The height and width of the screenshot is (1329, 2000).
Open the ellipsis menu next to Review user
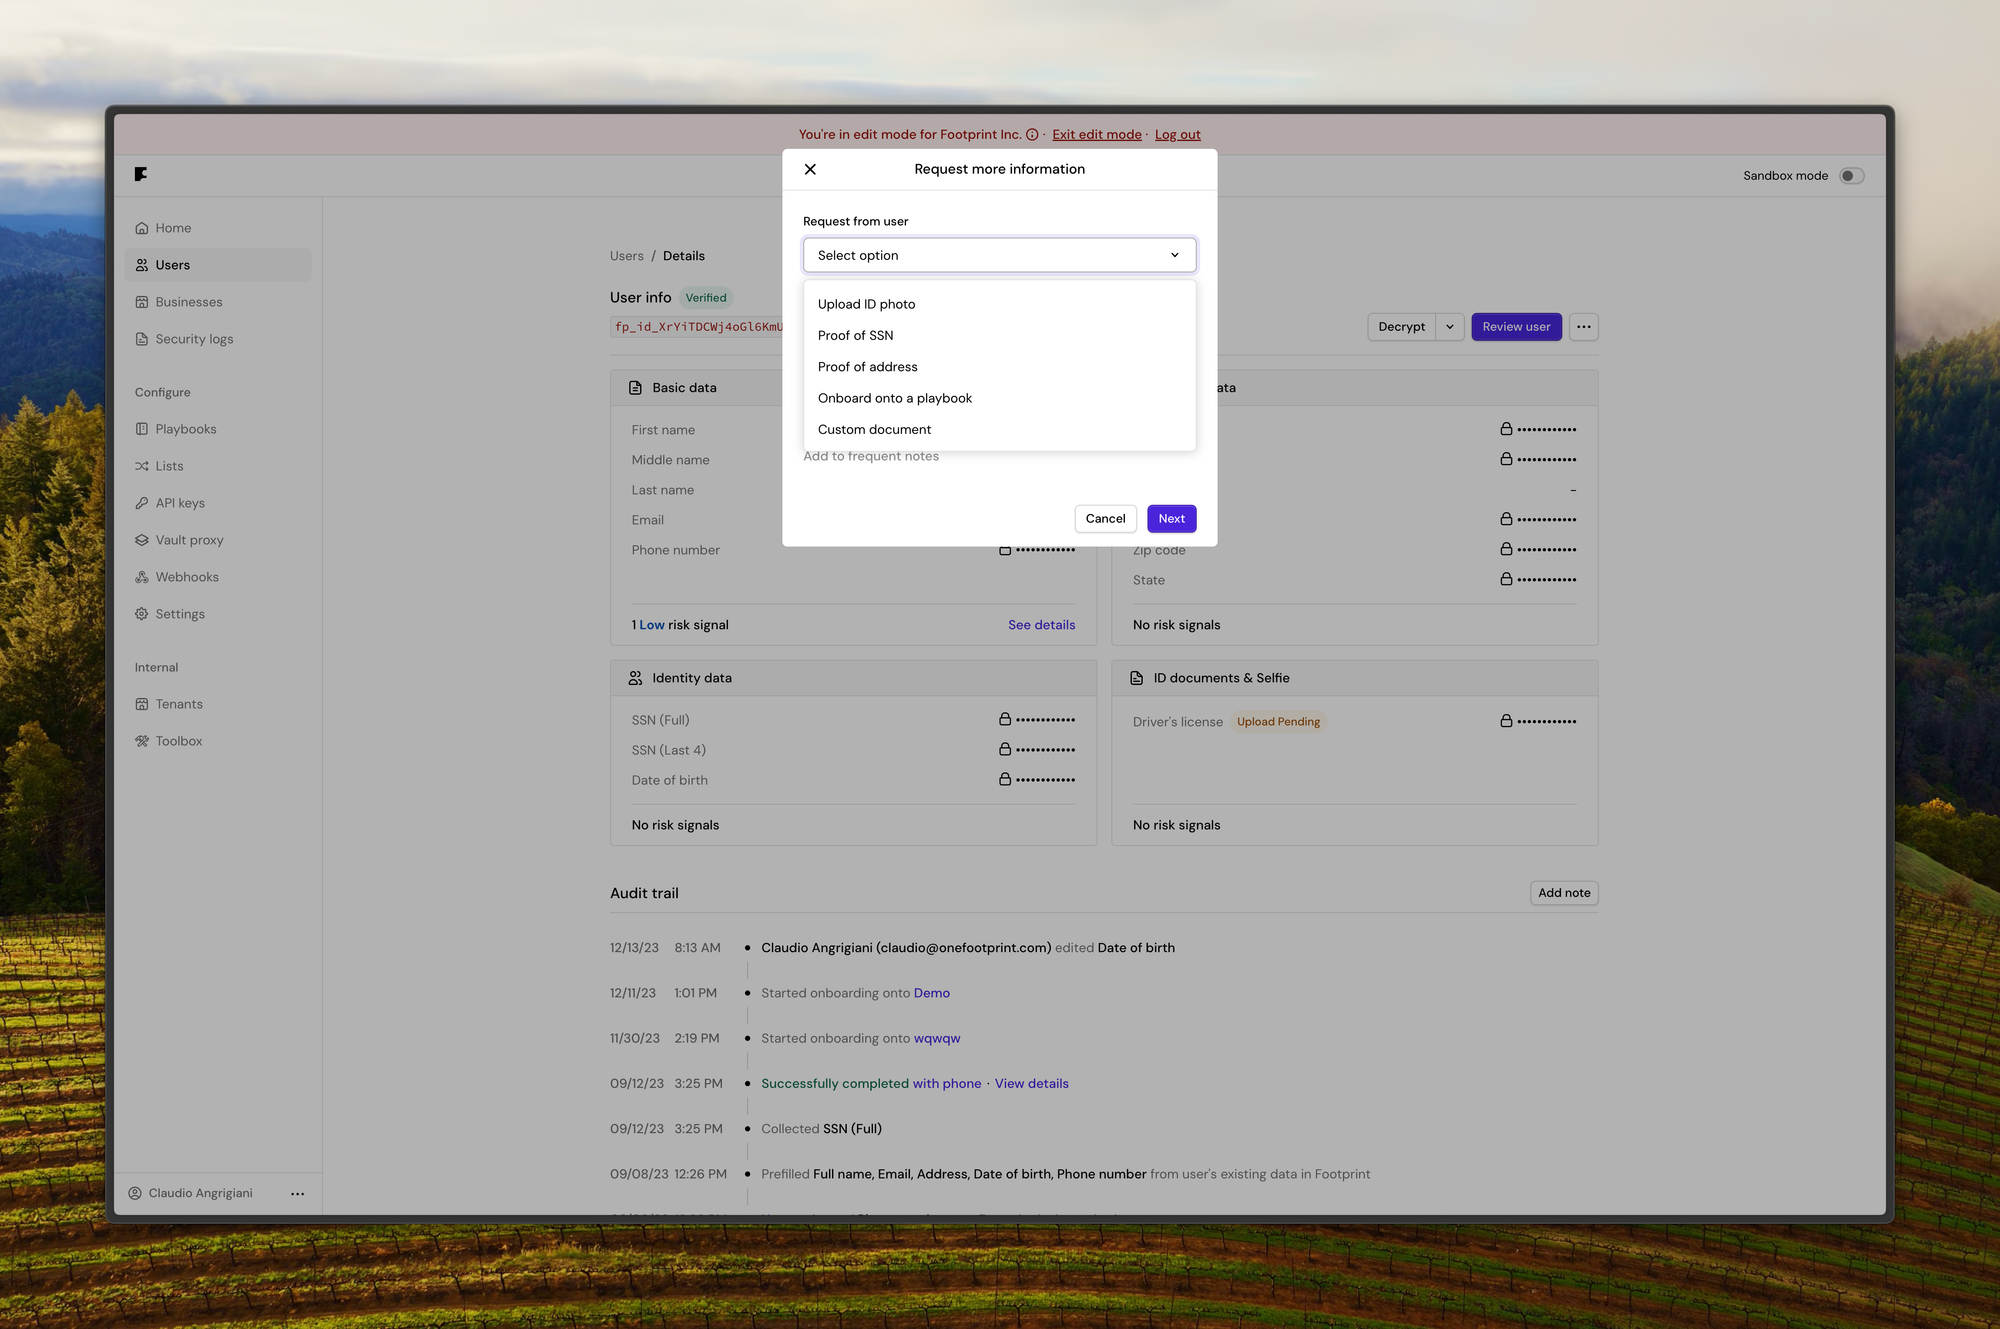[1583, 326]
